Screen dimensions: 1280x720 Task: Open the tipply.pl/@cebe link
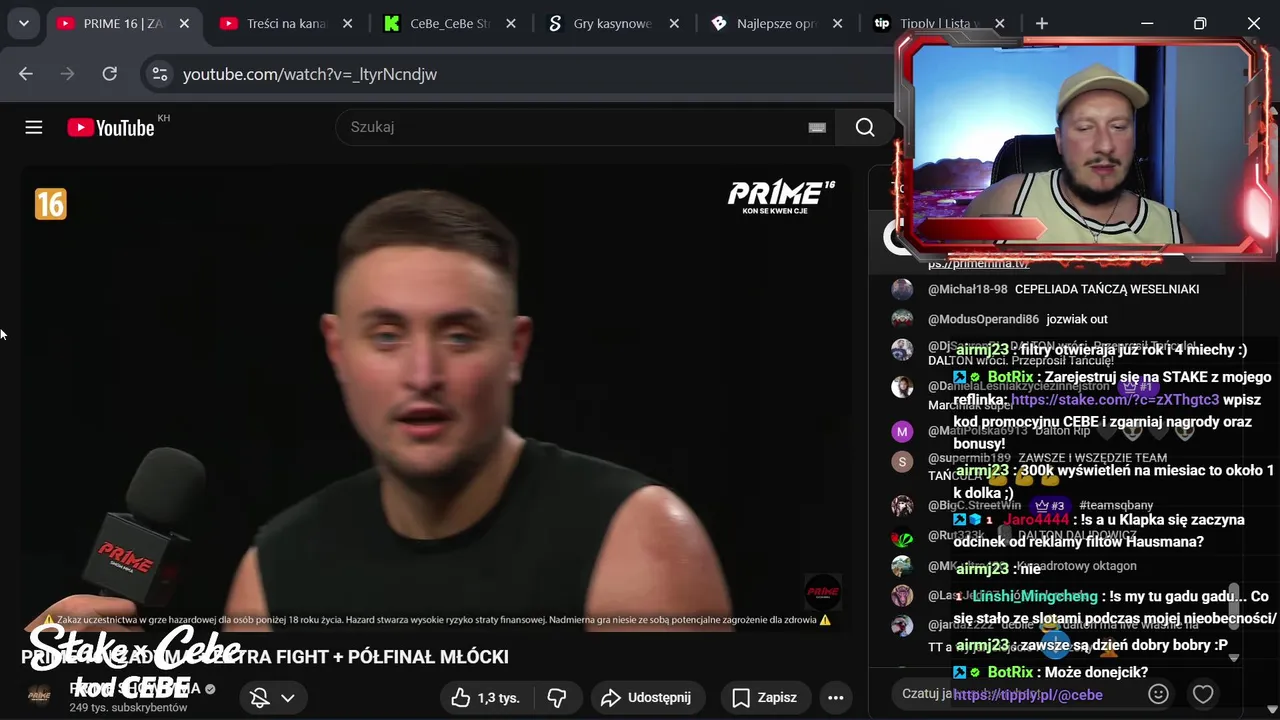1028,695
